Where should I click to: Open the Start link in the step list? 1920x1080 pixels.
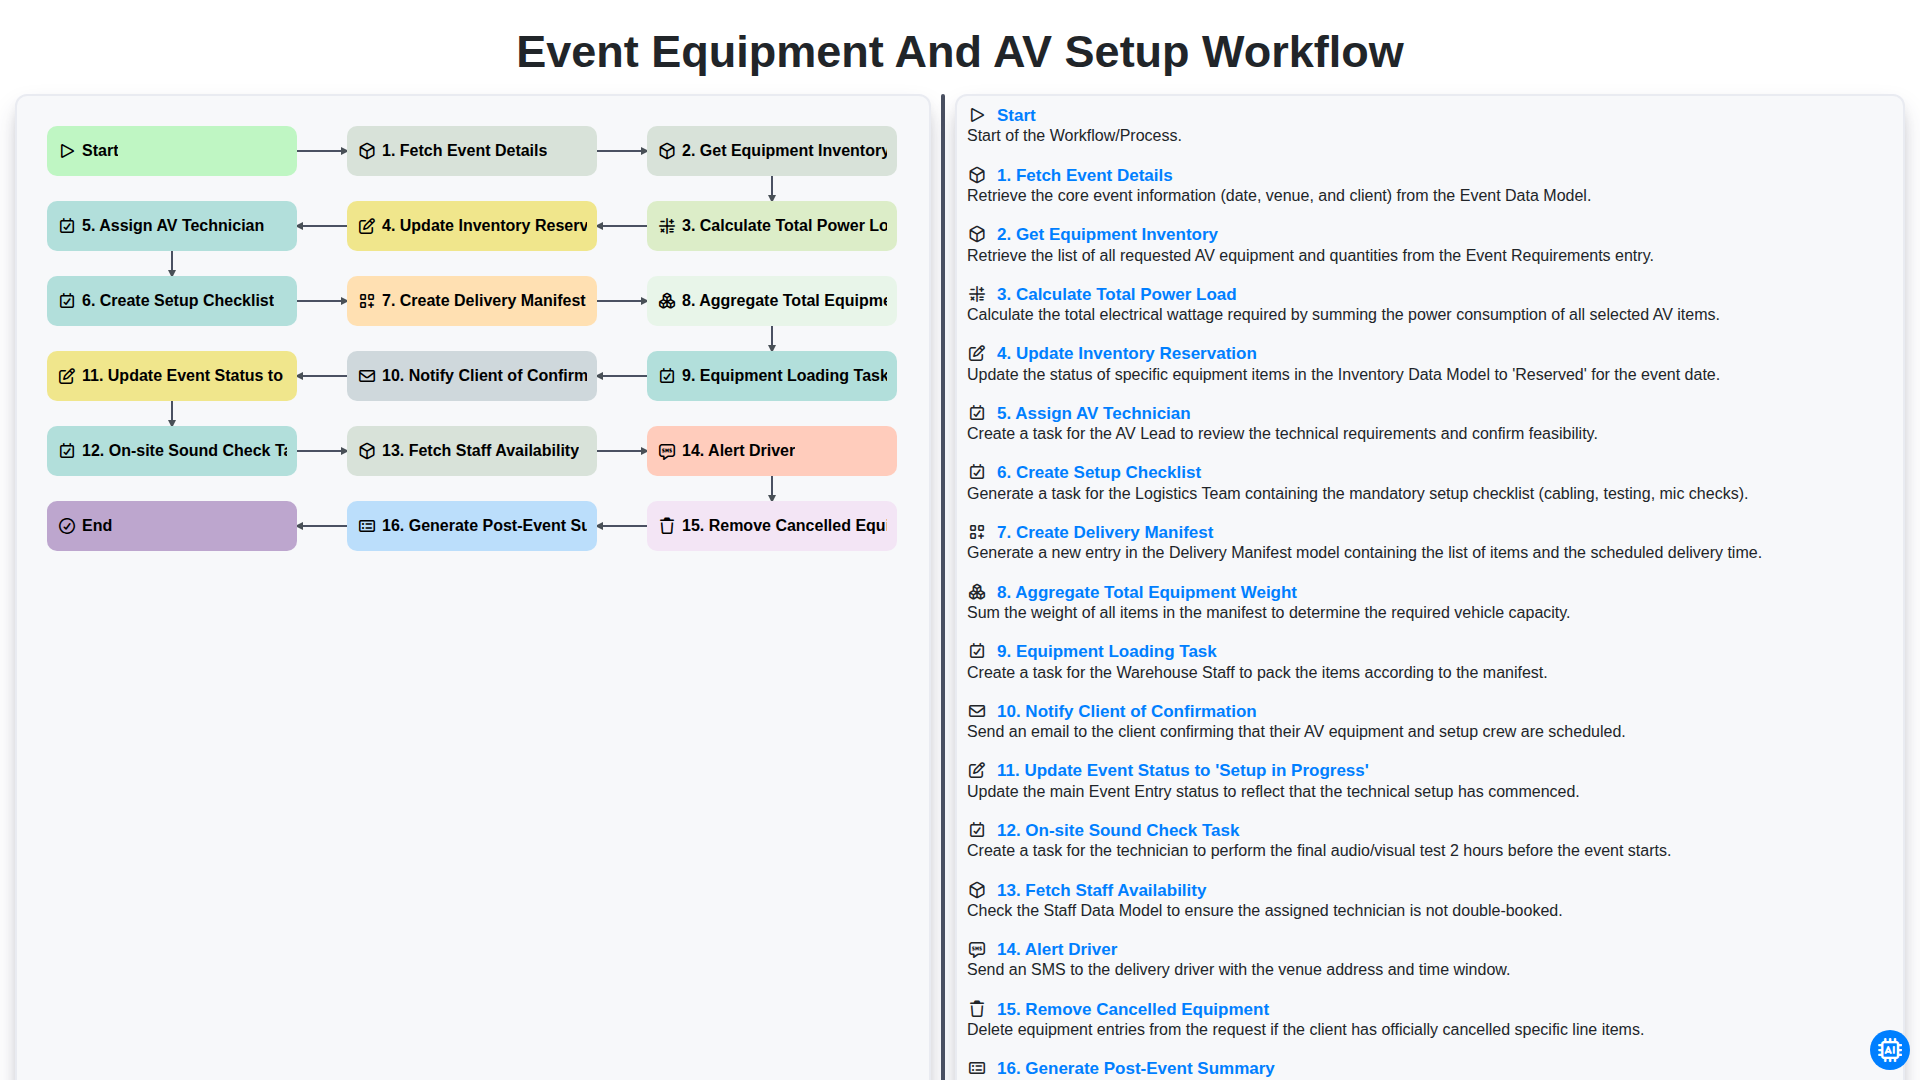1016,115
